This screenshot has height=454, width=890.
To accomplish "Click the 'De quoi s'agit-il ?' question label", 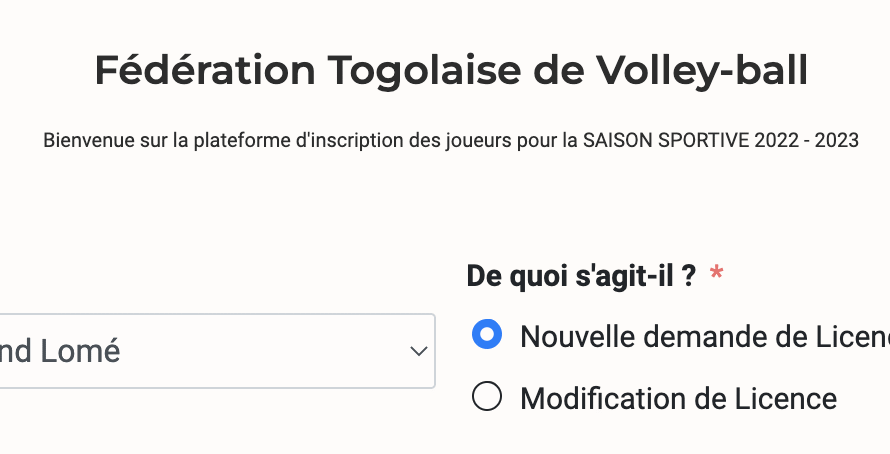I will pos(581,275).
